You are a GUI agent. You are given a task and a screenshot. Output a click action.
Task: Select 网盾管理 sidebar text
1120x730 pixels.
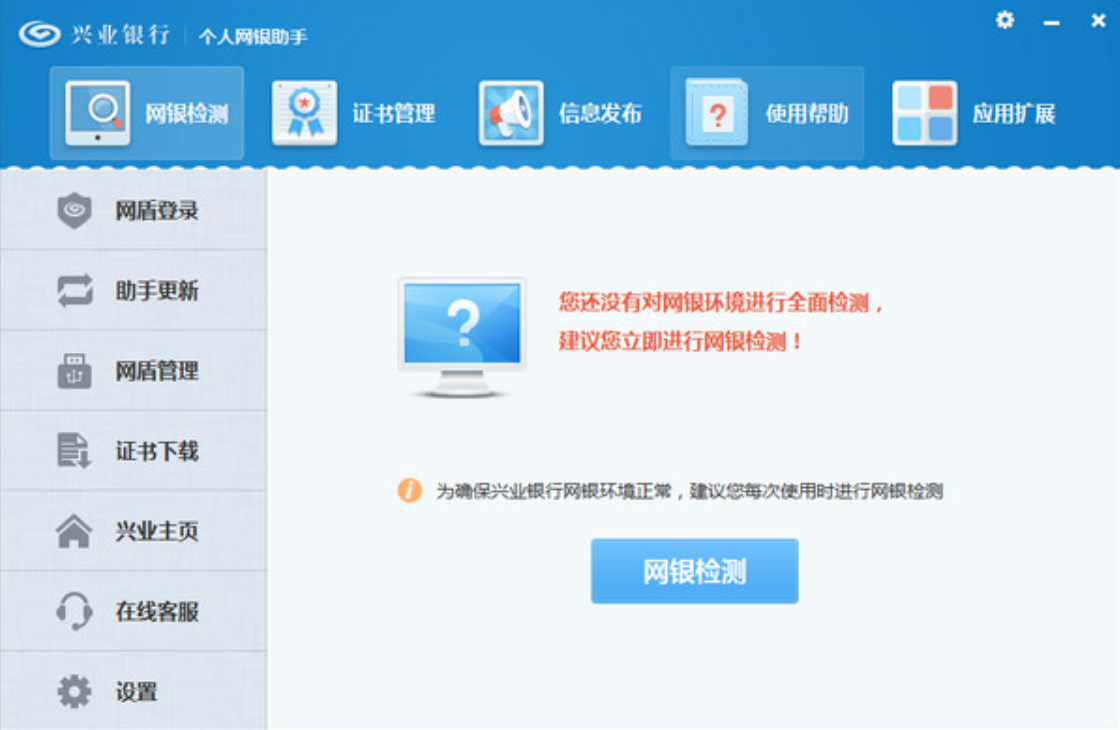[157, 371]
